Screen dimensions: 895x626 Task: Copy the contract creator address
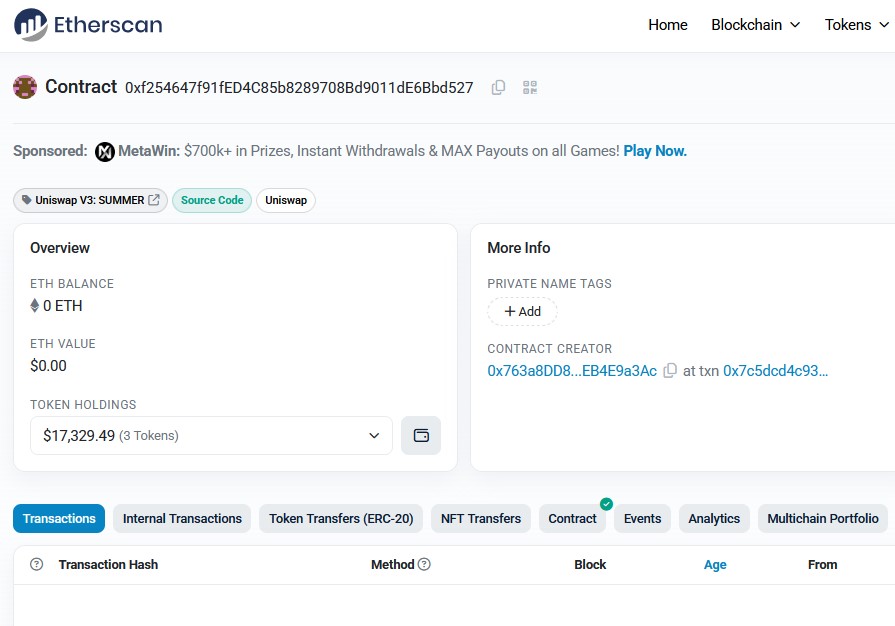(670, 371)
